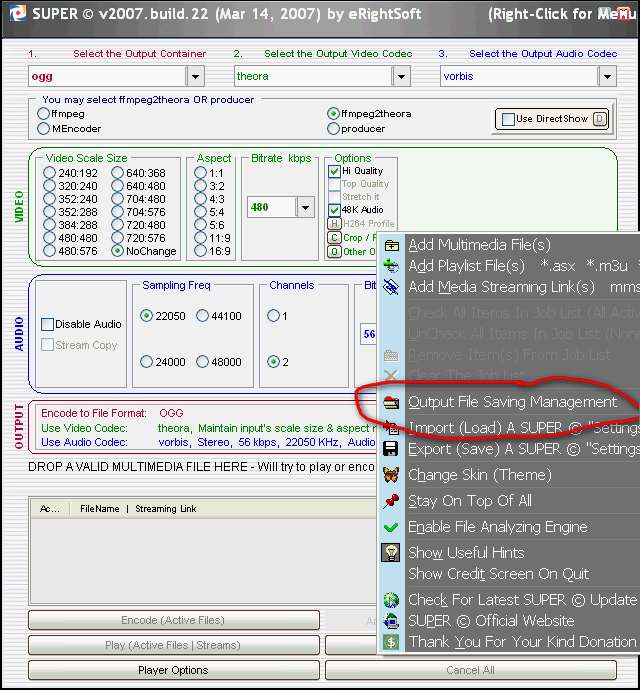Click the Stay On Top pushpin icon
The image size is (640, 690).
coord(391,501)
